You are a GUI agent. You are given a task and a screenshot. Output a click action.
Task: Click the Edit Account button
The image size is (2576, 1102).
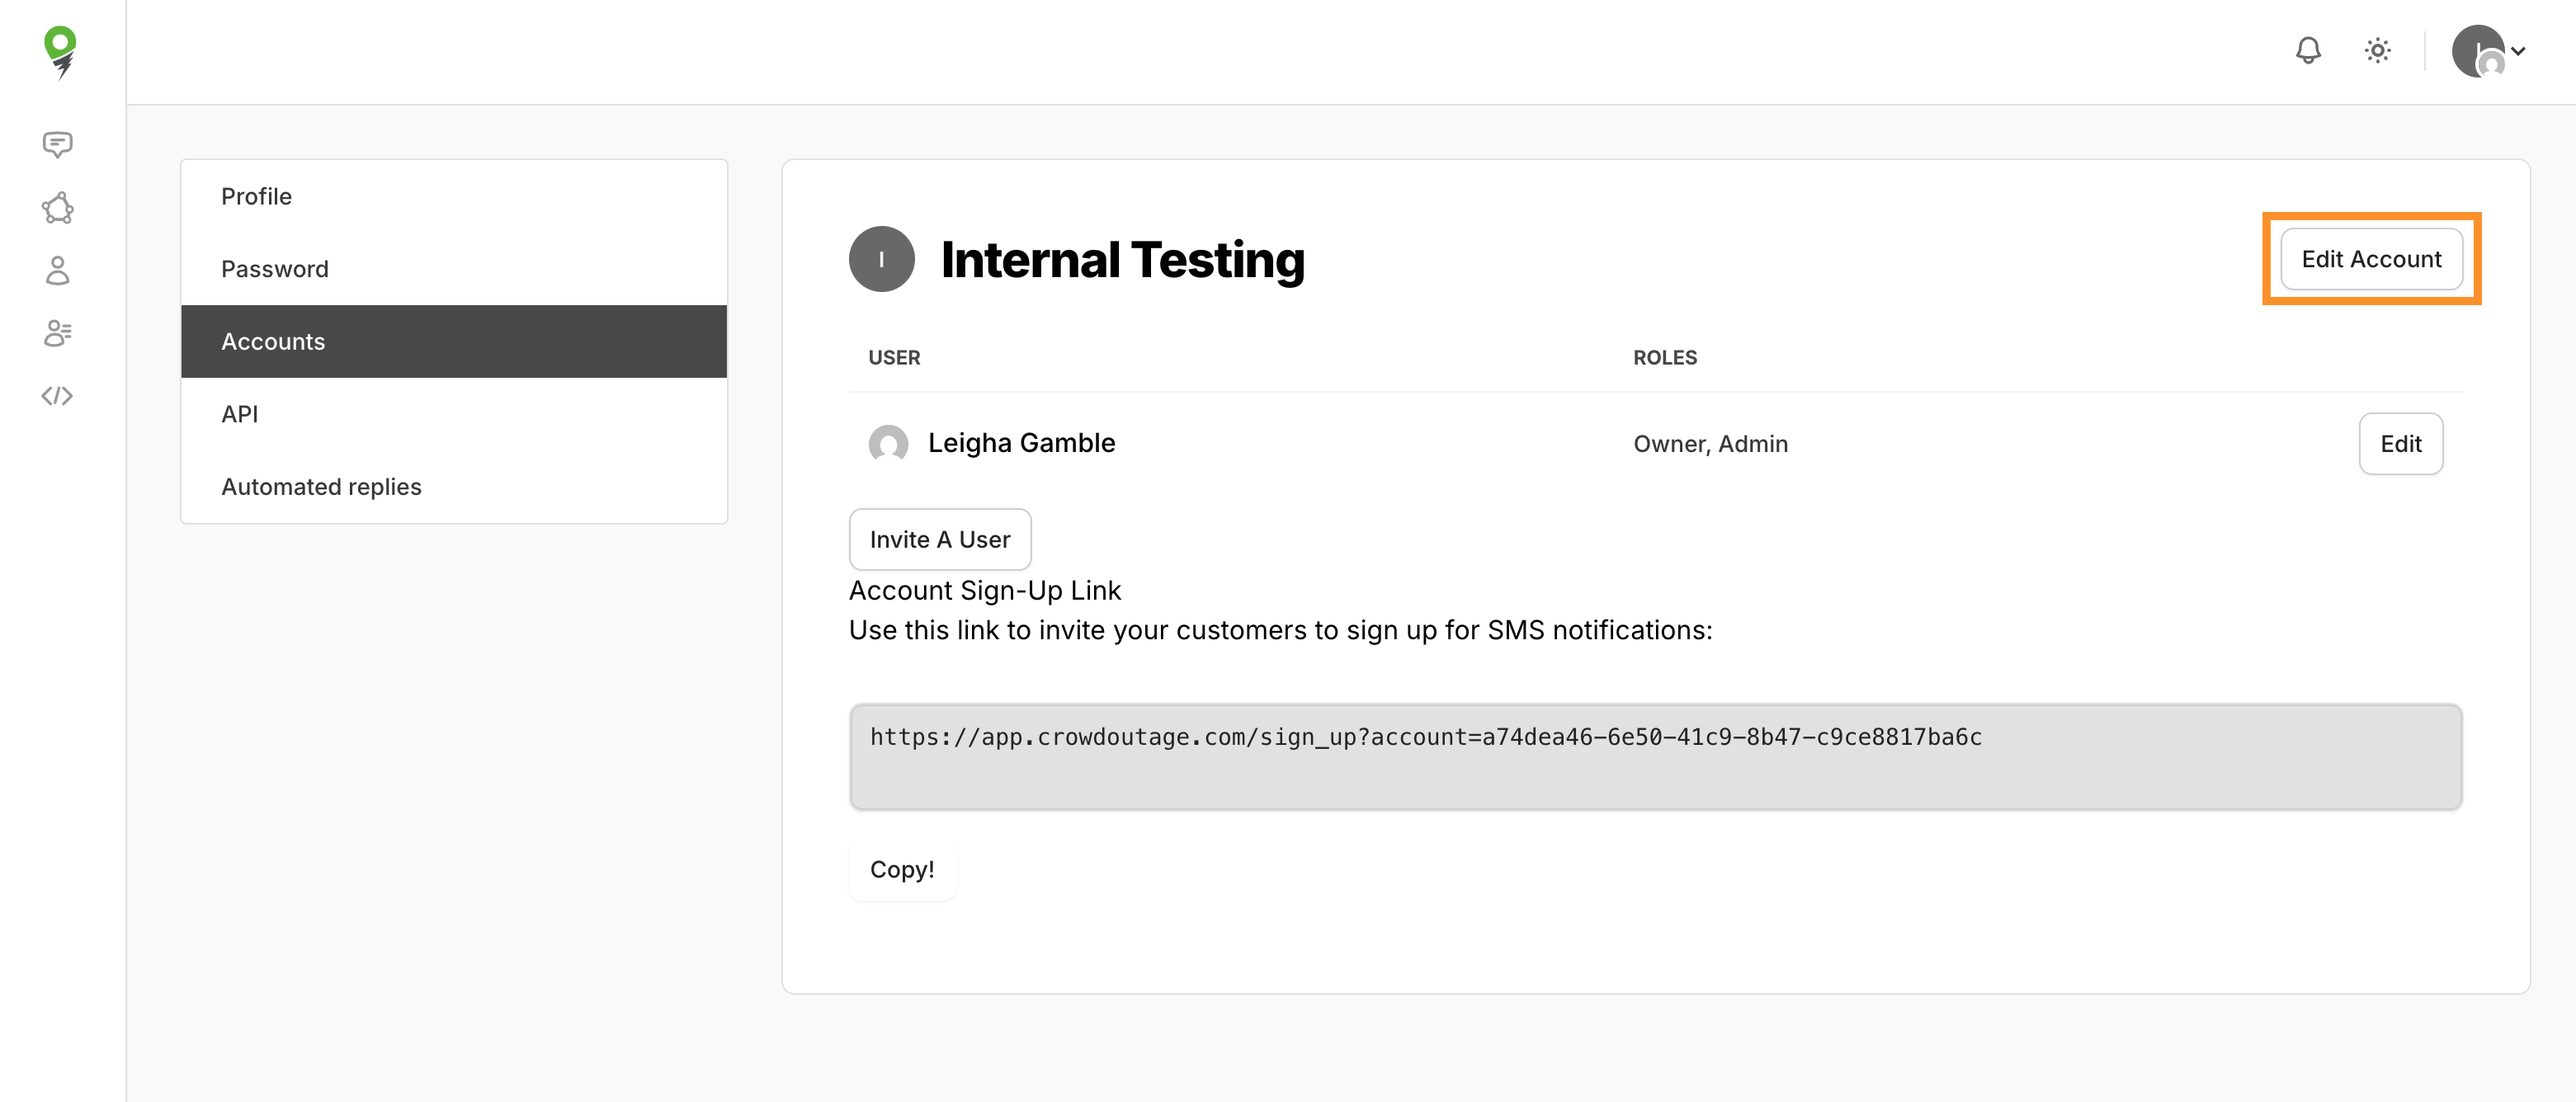pos(2372,258)
